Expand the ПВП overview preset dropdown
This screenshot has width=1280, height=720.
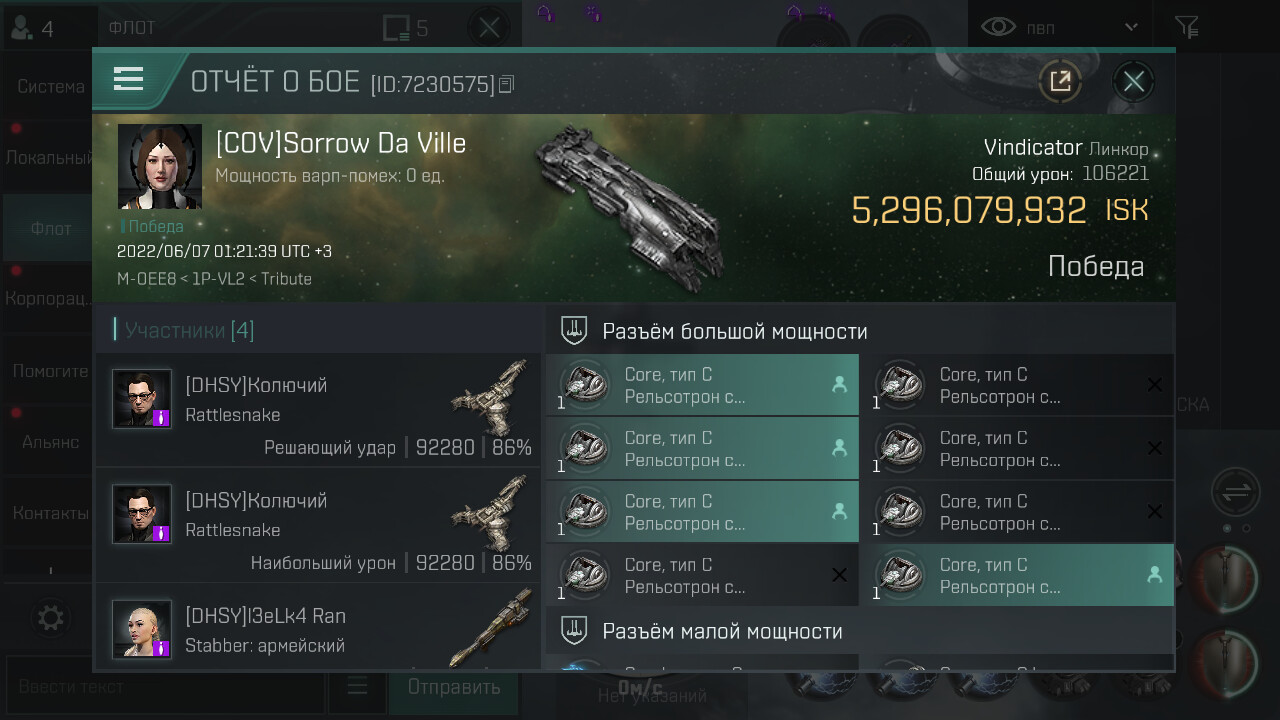pyautogui.click(x=1131, y=27)
